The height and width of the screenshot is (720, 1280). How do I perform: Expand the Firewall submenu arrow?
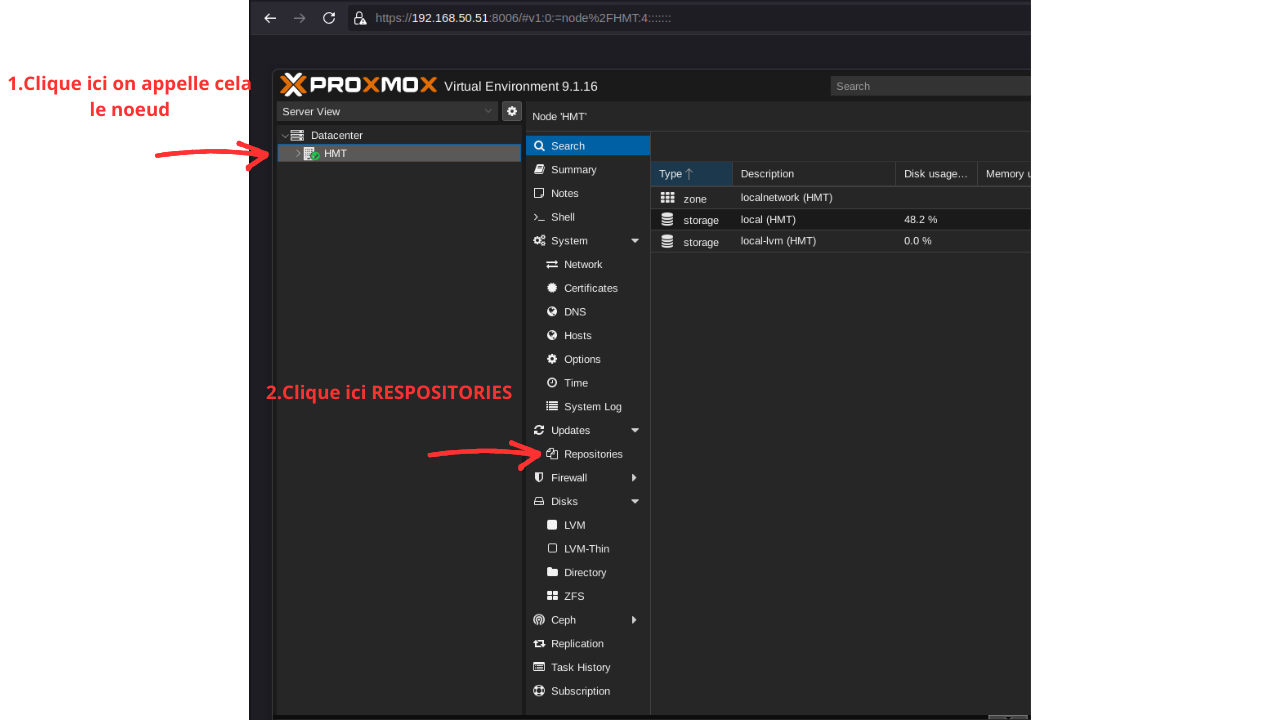click(x=634, y=478)
